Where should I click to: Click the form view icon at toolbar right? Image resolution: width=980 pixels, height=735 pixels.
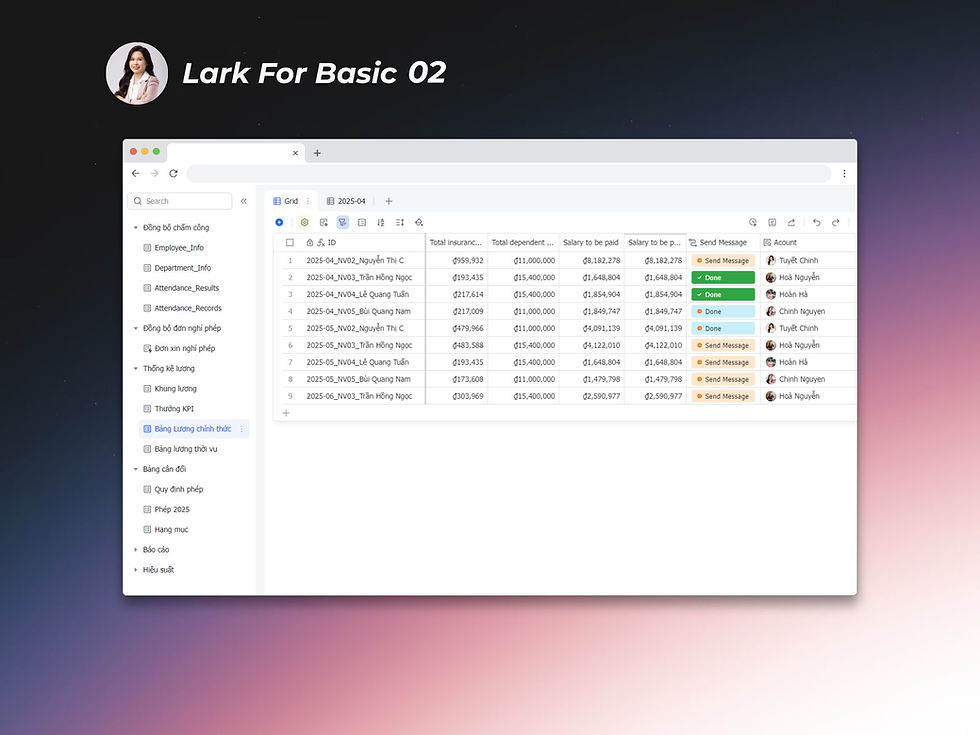click(772, 222)
